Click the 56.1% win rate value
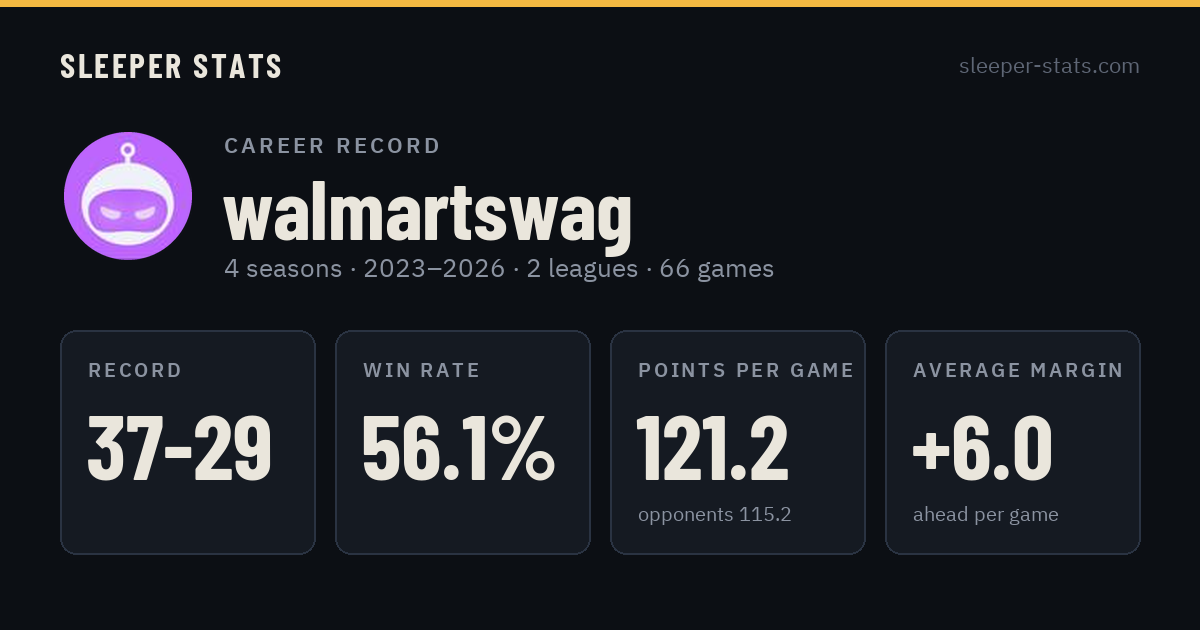1200x630 pixels. pyautogui.click(x=458, y=449)
